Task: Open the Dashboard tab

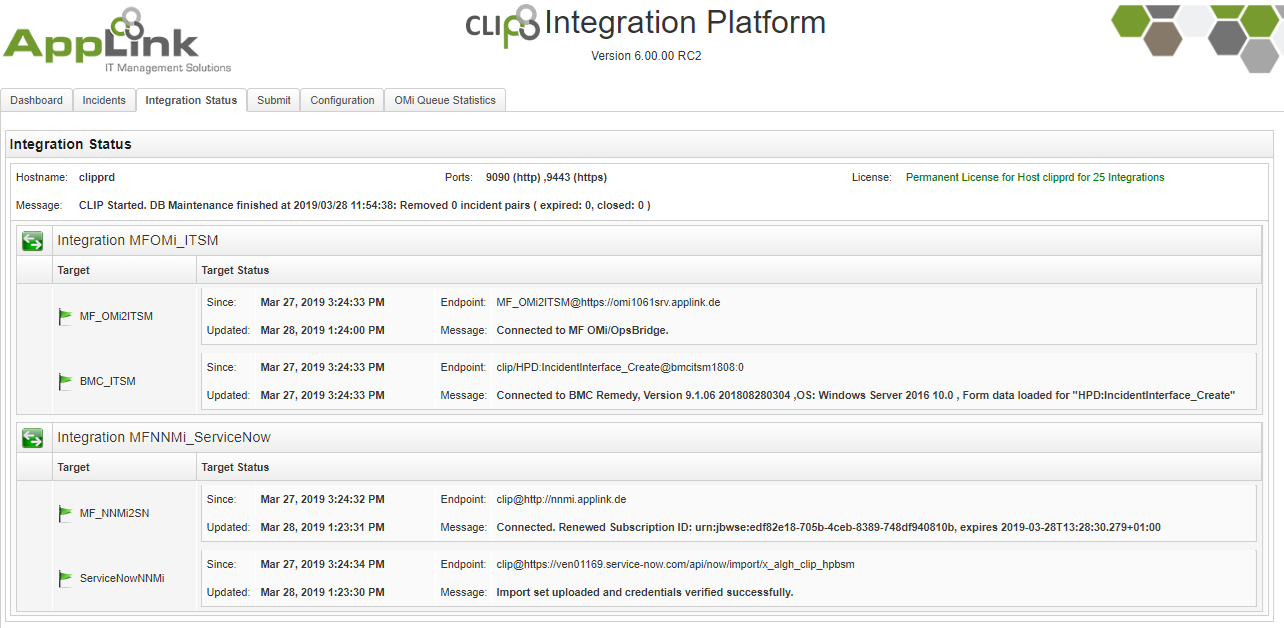Action: coord(37,100)
